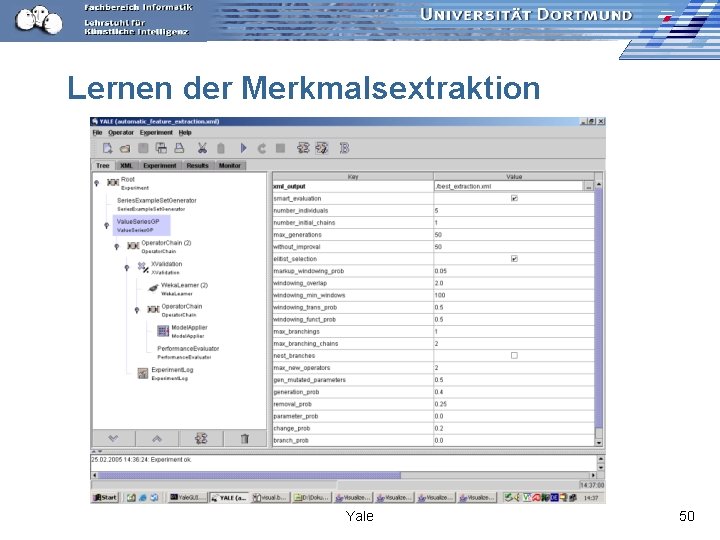Click the Start button on the taskbar
720x540 pixels.
[105, 498]
